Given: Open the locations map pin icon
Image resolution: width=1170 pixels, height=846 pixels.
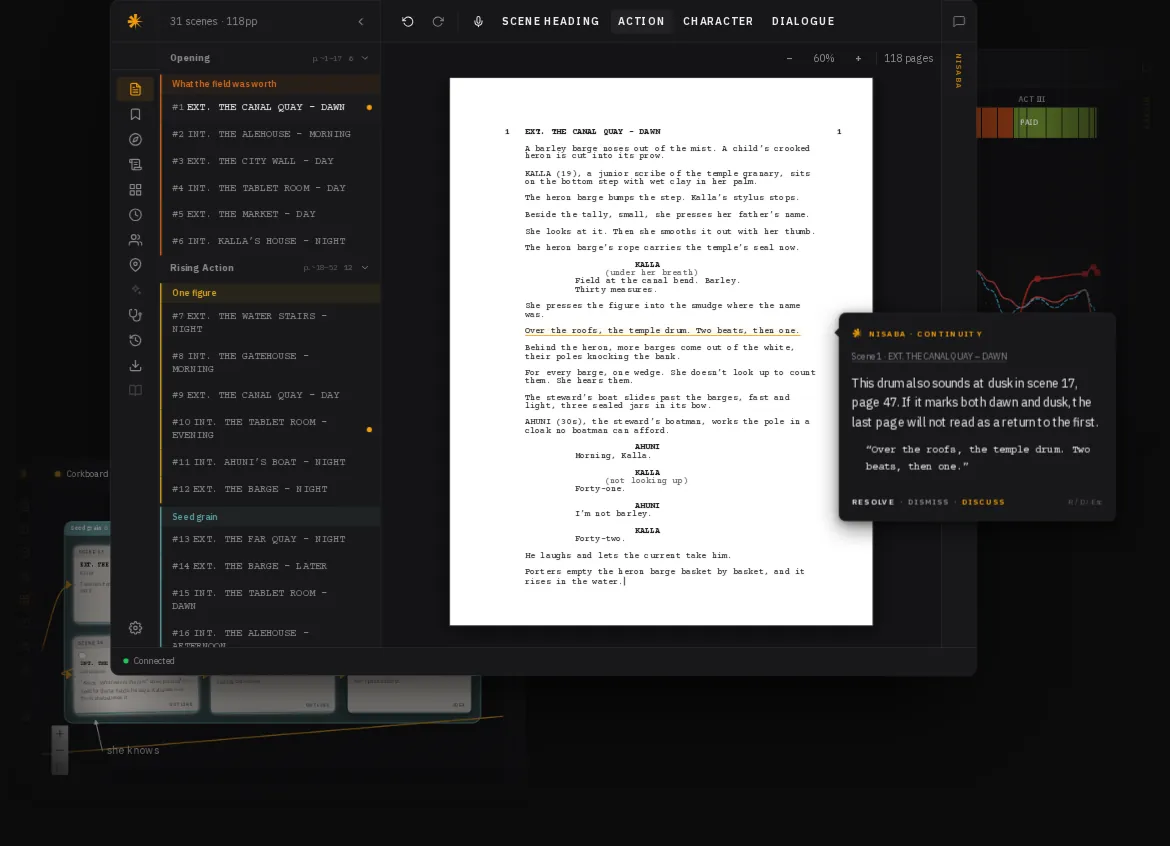Looking at the screenshot, I should (135, 265).
